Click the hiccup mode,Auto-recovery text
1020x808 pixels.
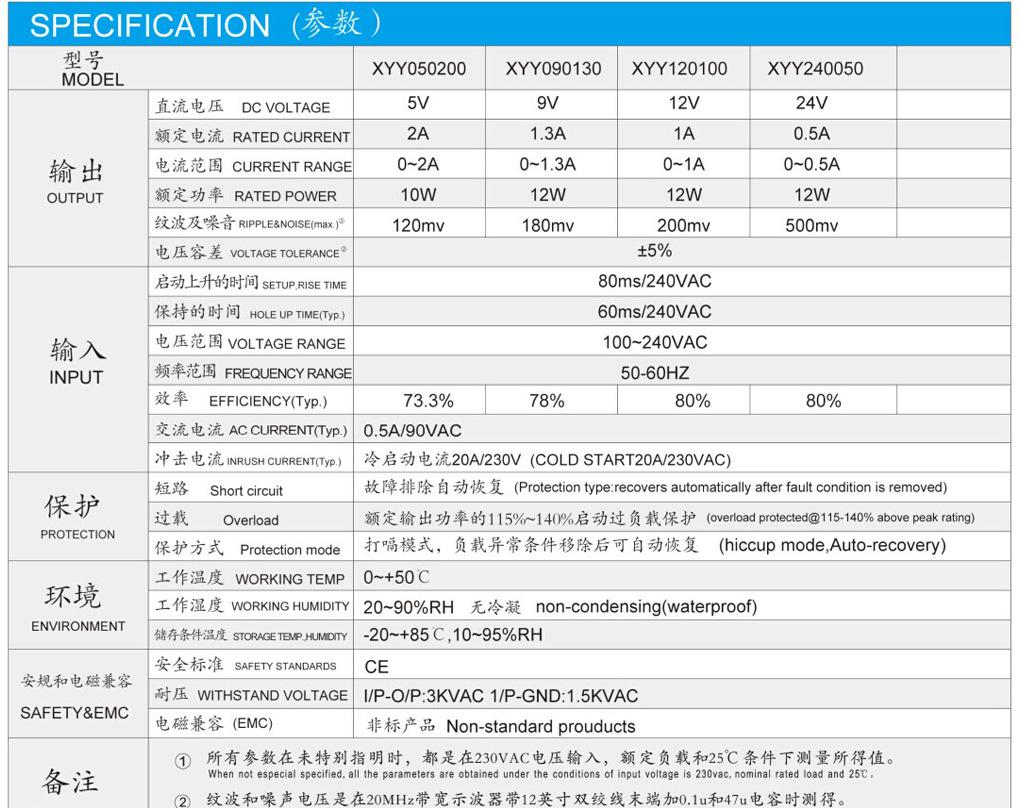[832, 545]
